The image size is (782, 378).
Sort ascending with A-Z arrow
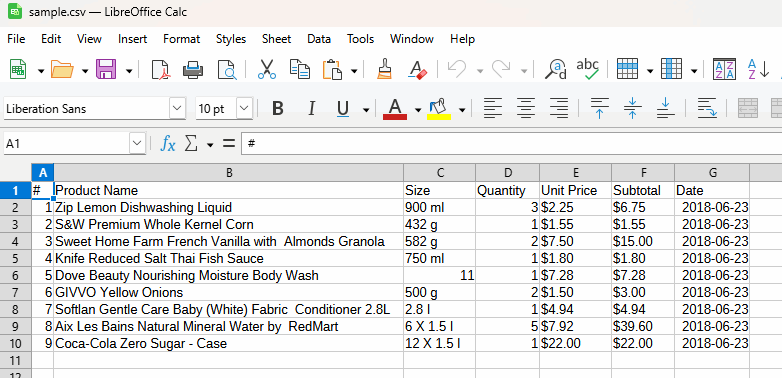tap(758, 69)
